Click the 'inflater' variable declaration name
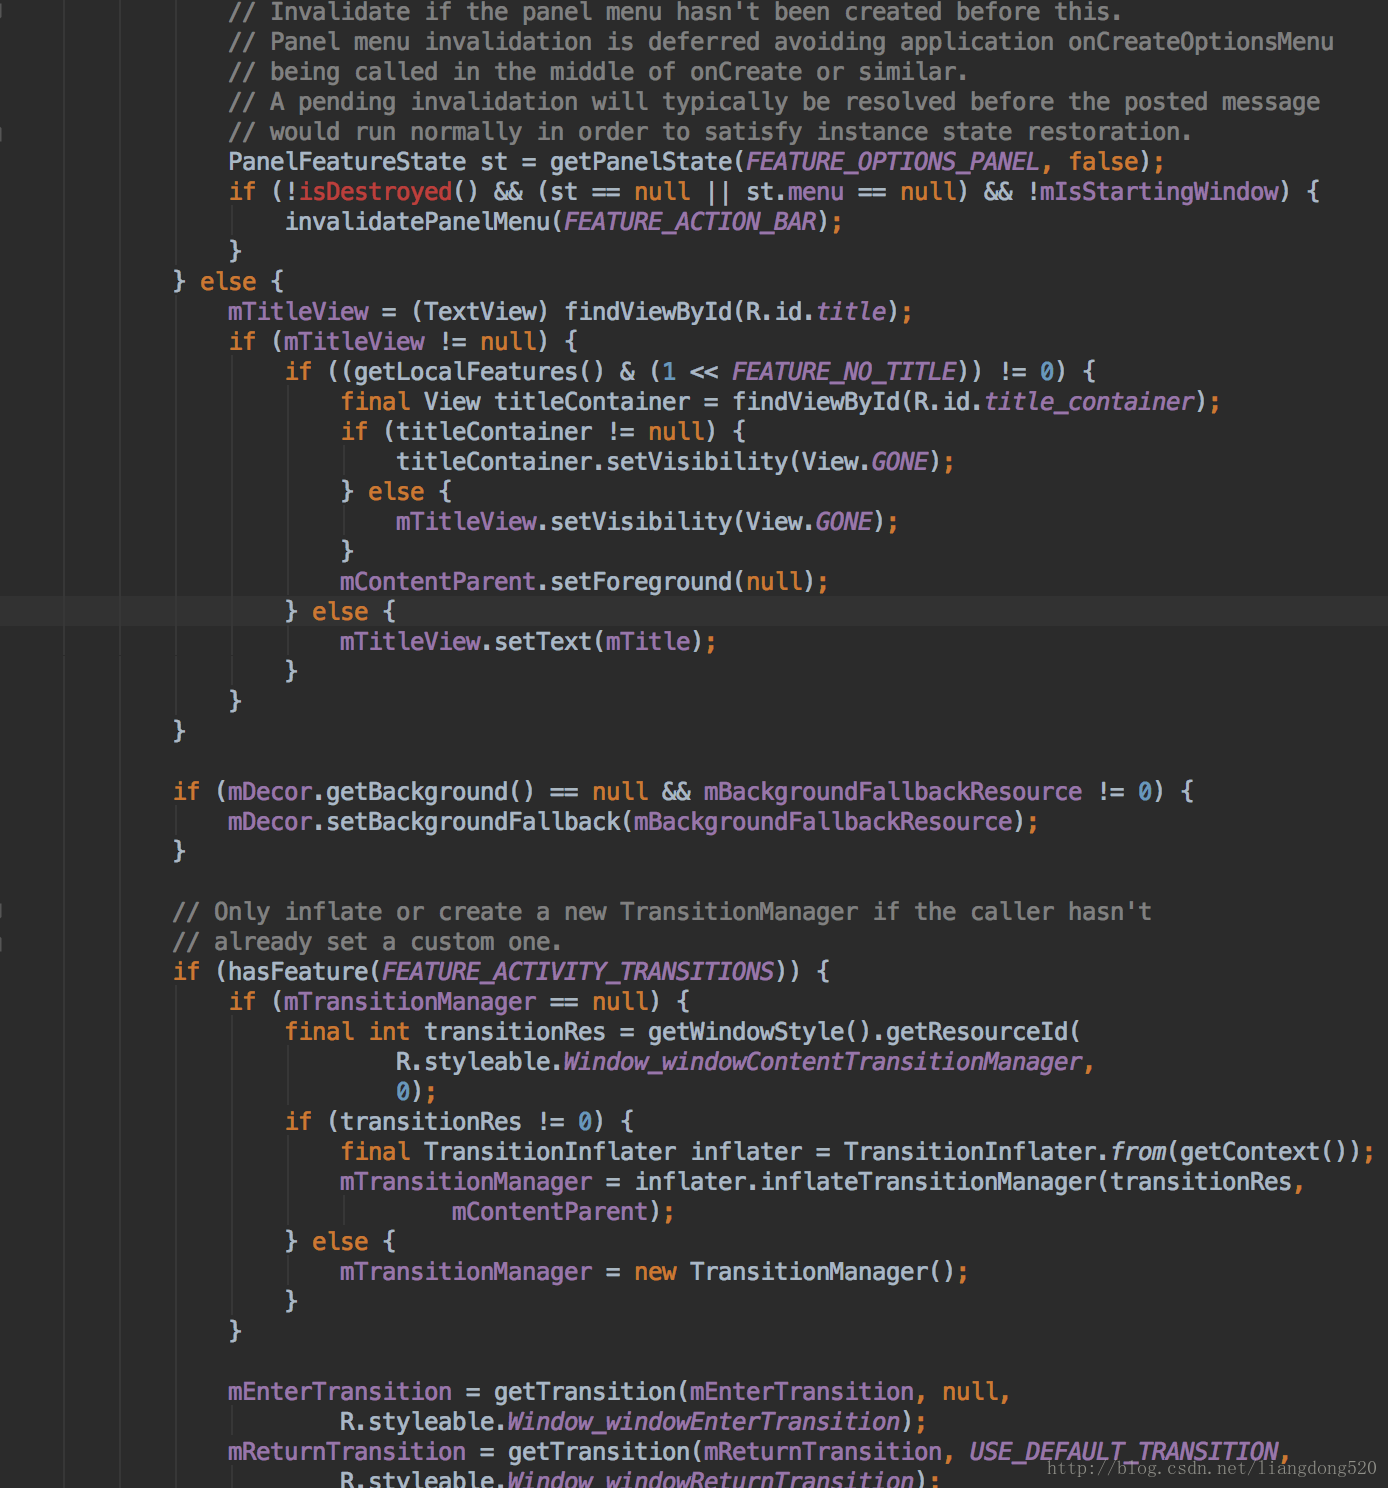Viewport: 1388px width, 1488px height. coord(746,1152)
